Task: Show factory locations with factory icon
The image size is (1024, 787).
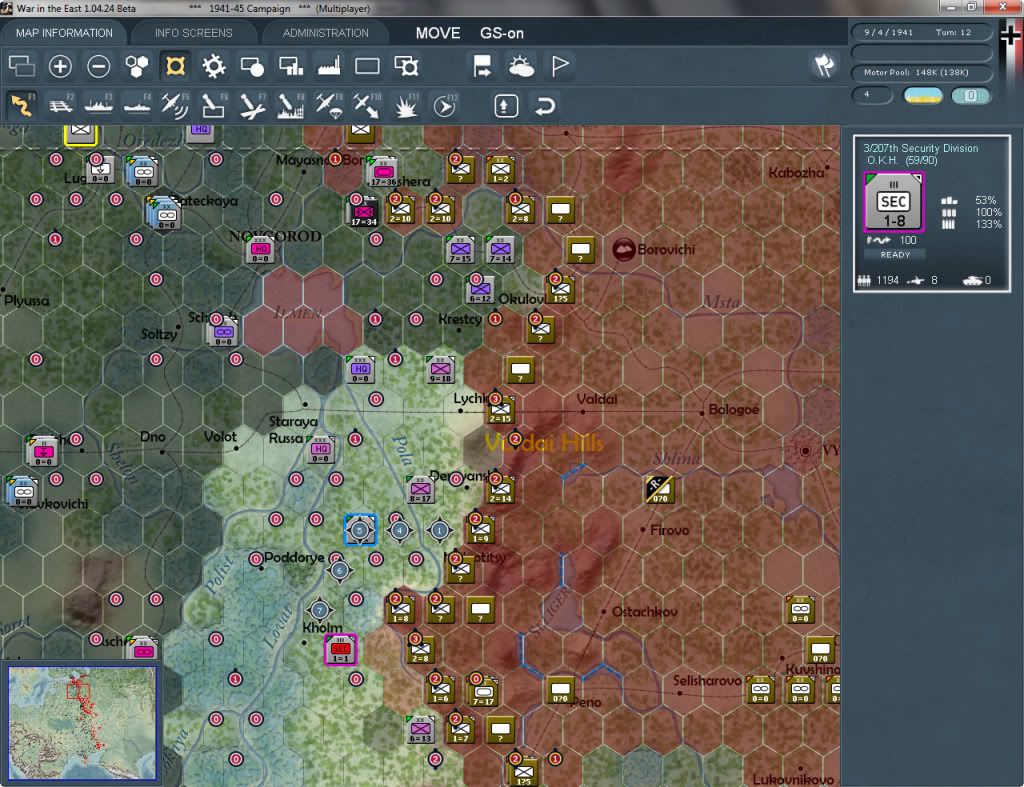Action: coord(329,66)
